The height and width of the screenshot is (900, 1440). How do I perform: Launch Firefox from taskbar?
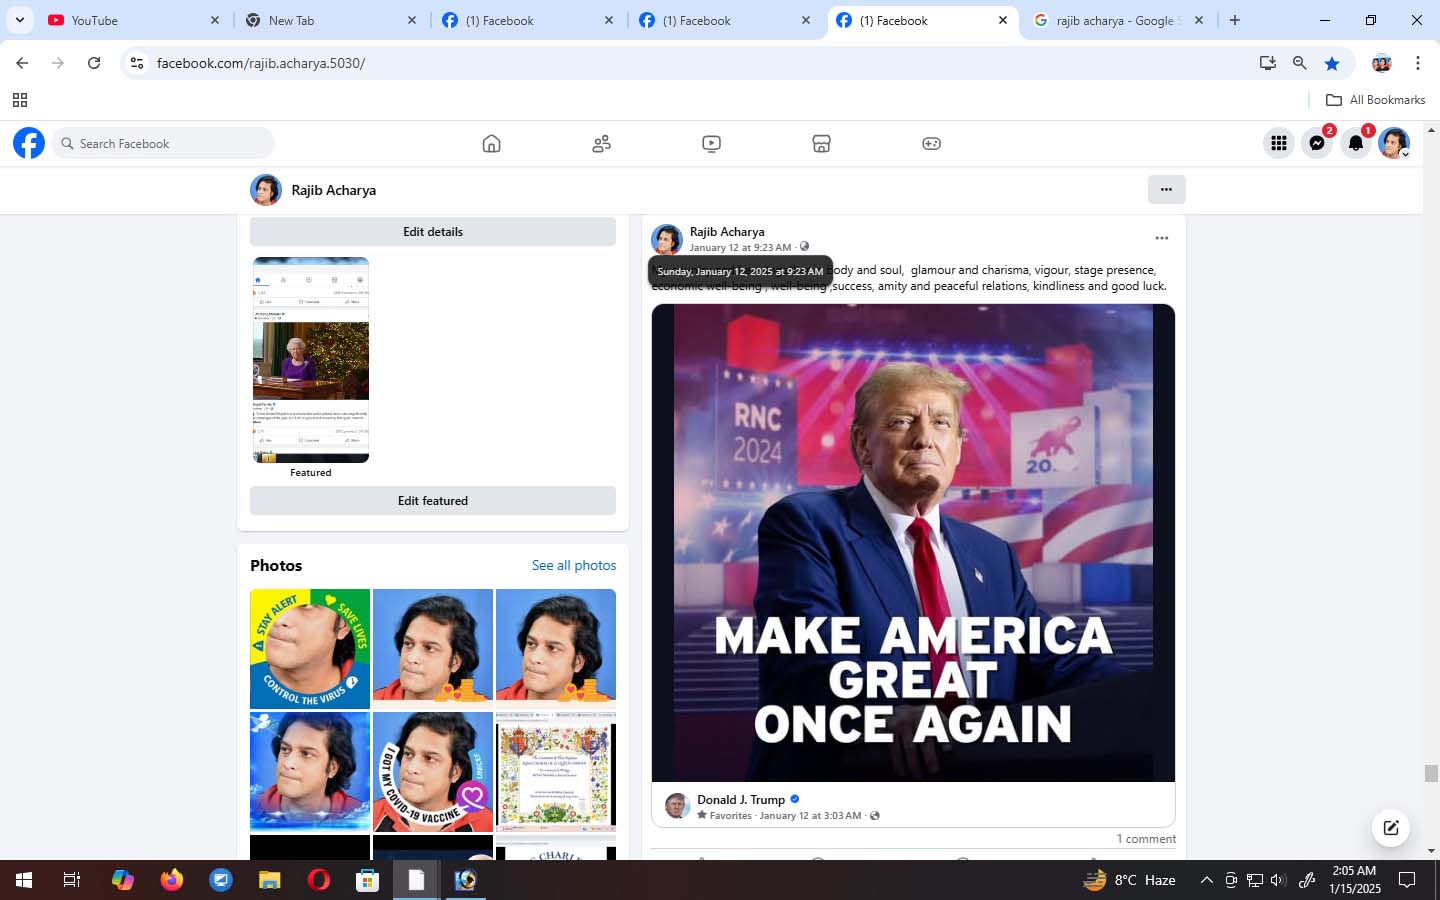(x=172, y=880)
